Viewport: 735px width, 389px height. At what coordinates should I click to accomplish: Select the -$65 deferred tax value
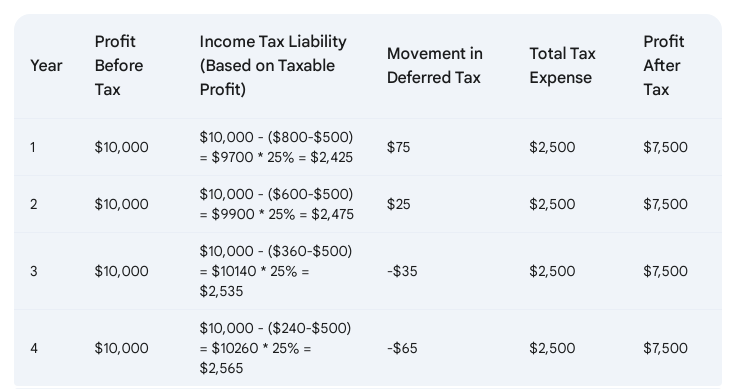pyautogui.click(x=402, y=348)
